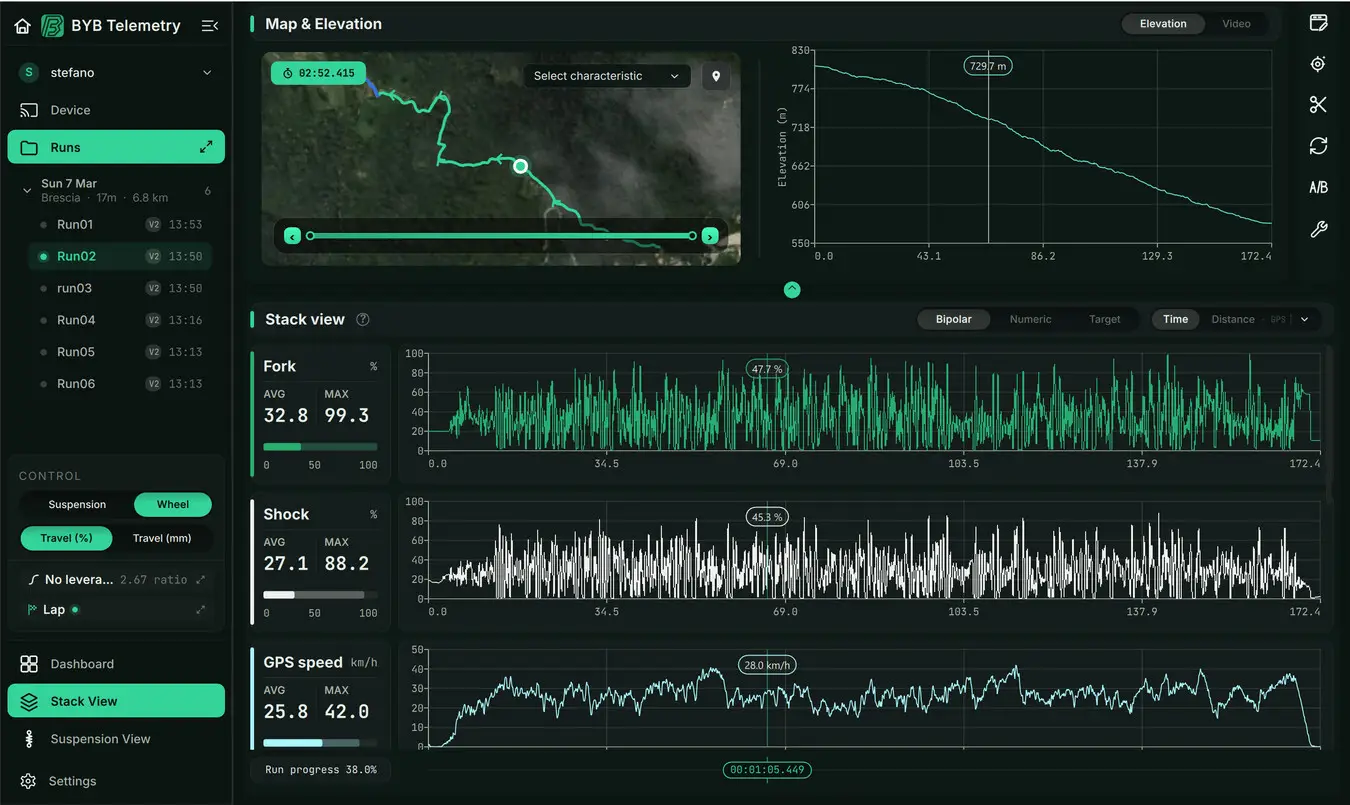Image resolution: width=1350 pixels, height=805 pixels.
Task: Open the stefano user dropdown
Action: coord(116,72)
